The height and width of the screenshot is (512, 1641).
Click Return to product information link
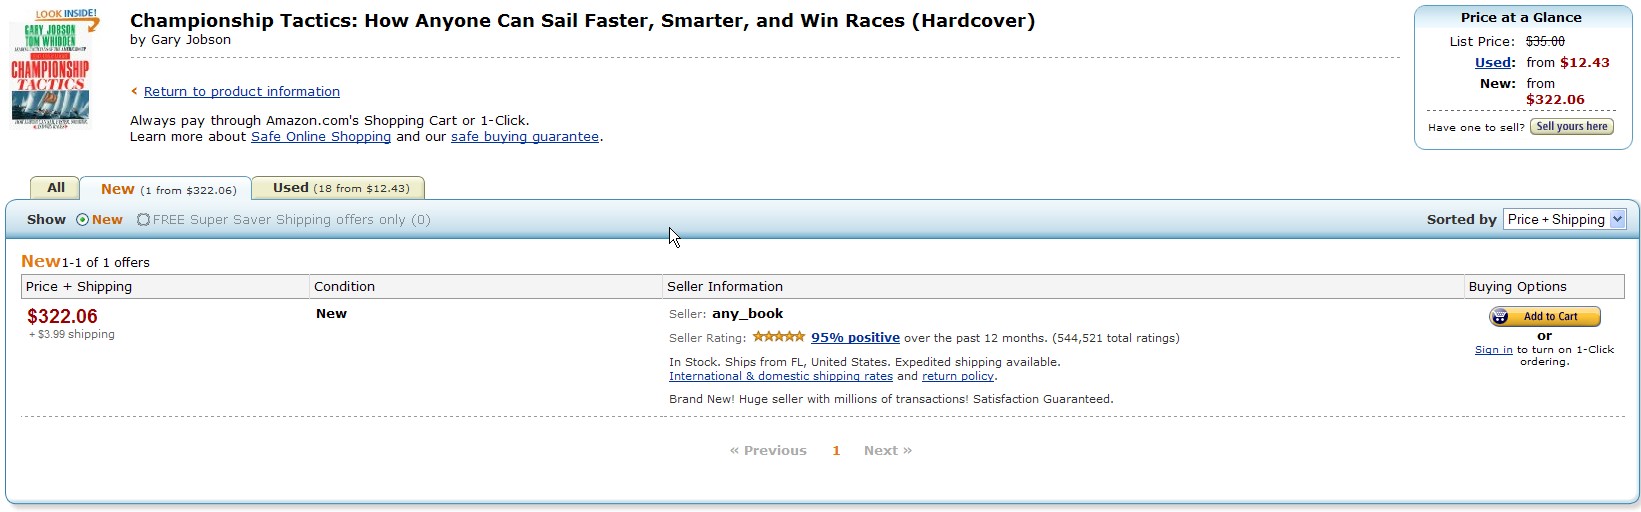tap(241, 92)
